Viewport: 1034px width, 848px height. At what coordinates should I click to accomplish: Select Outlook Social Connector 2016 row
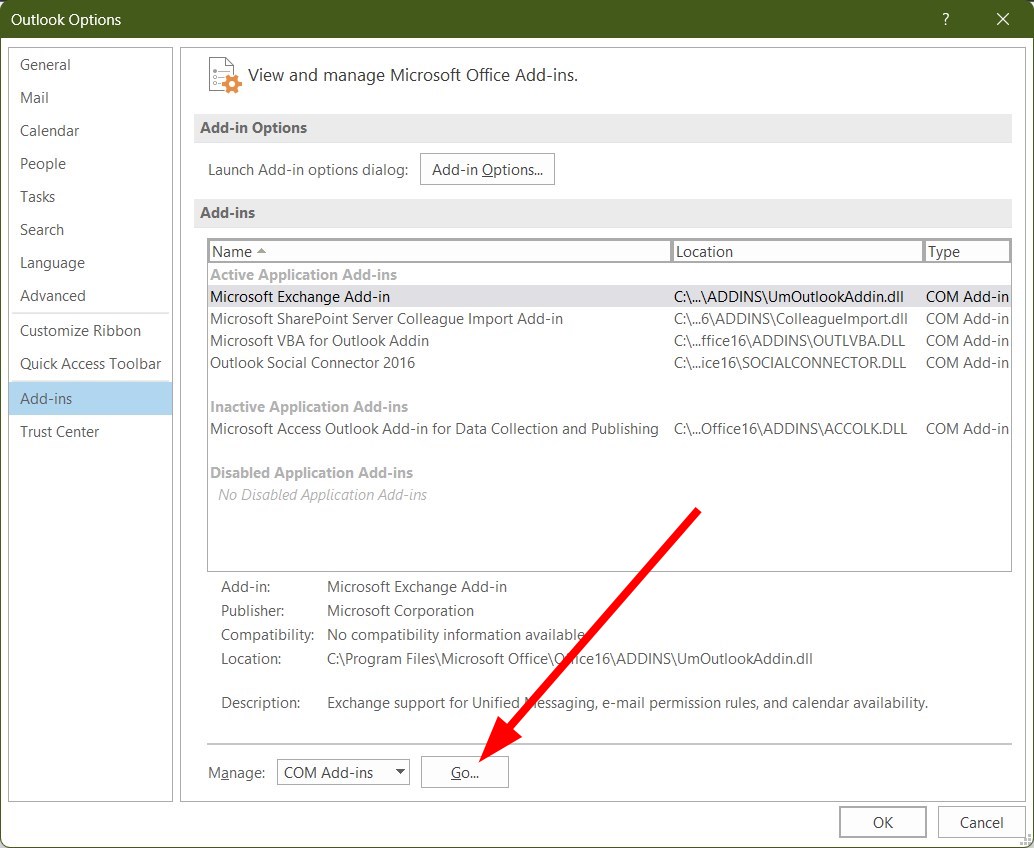pyautogui.click(x=609, y=363)
